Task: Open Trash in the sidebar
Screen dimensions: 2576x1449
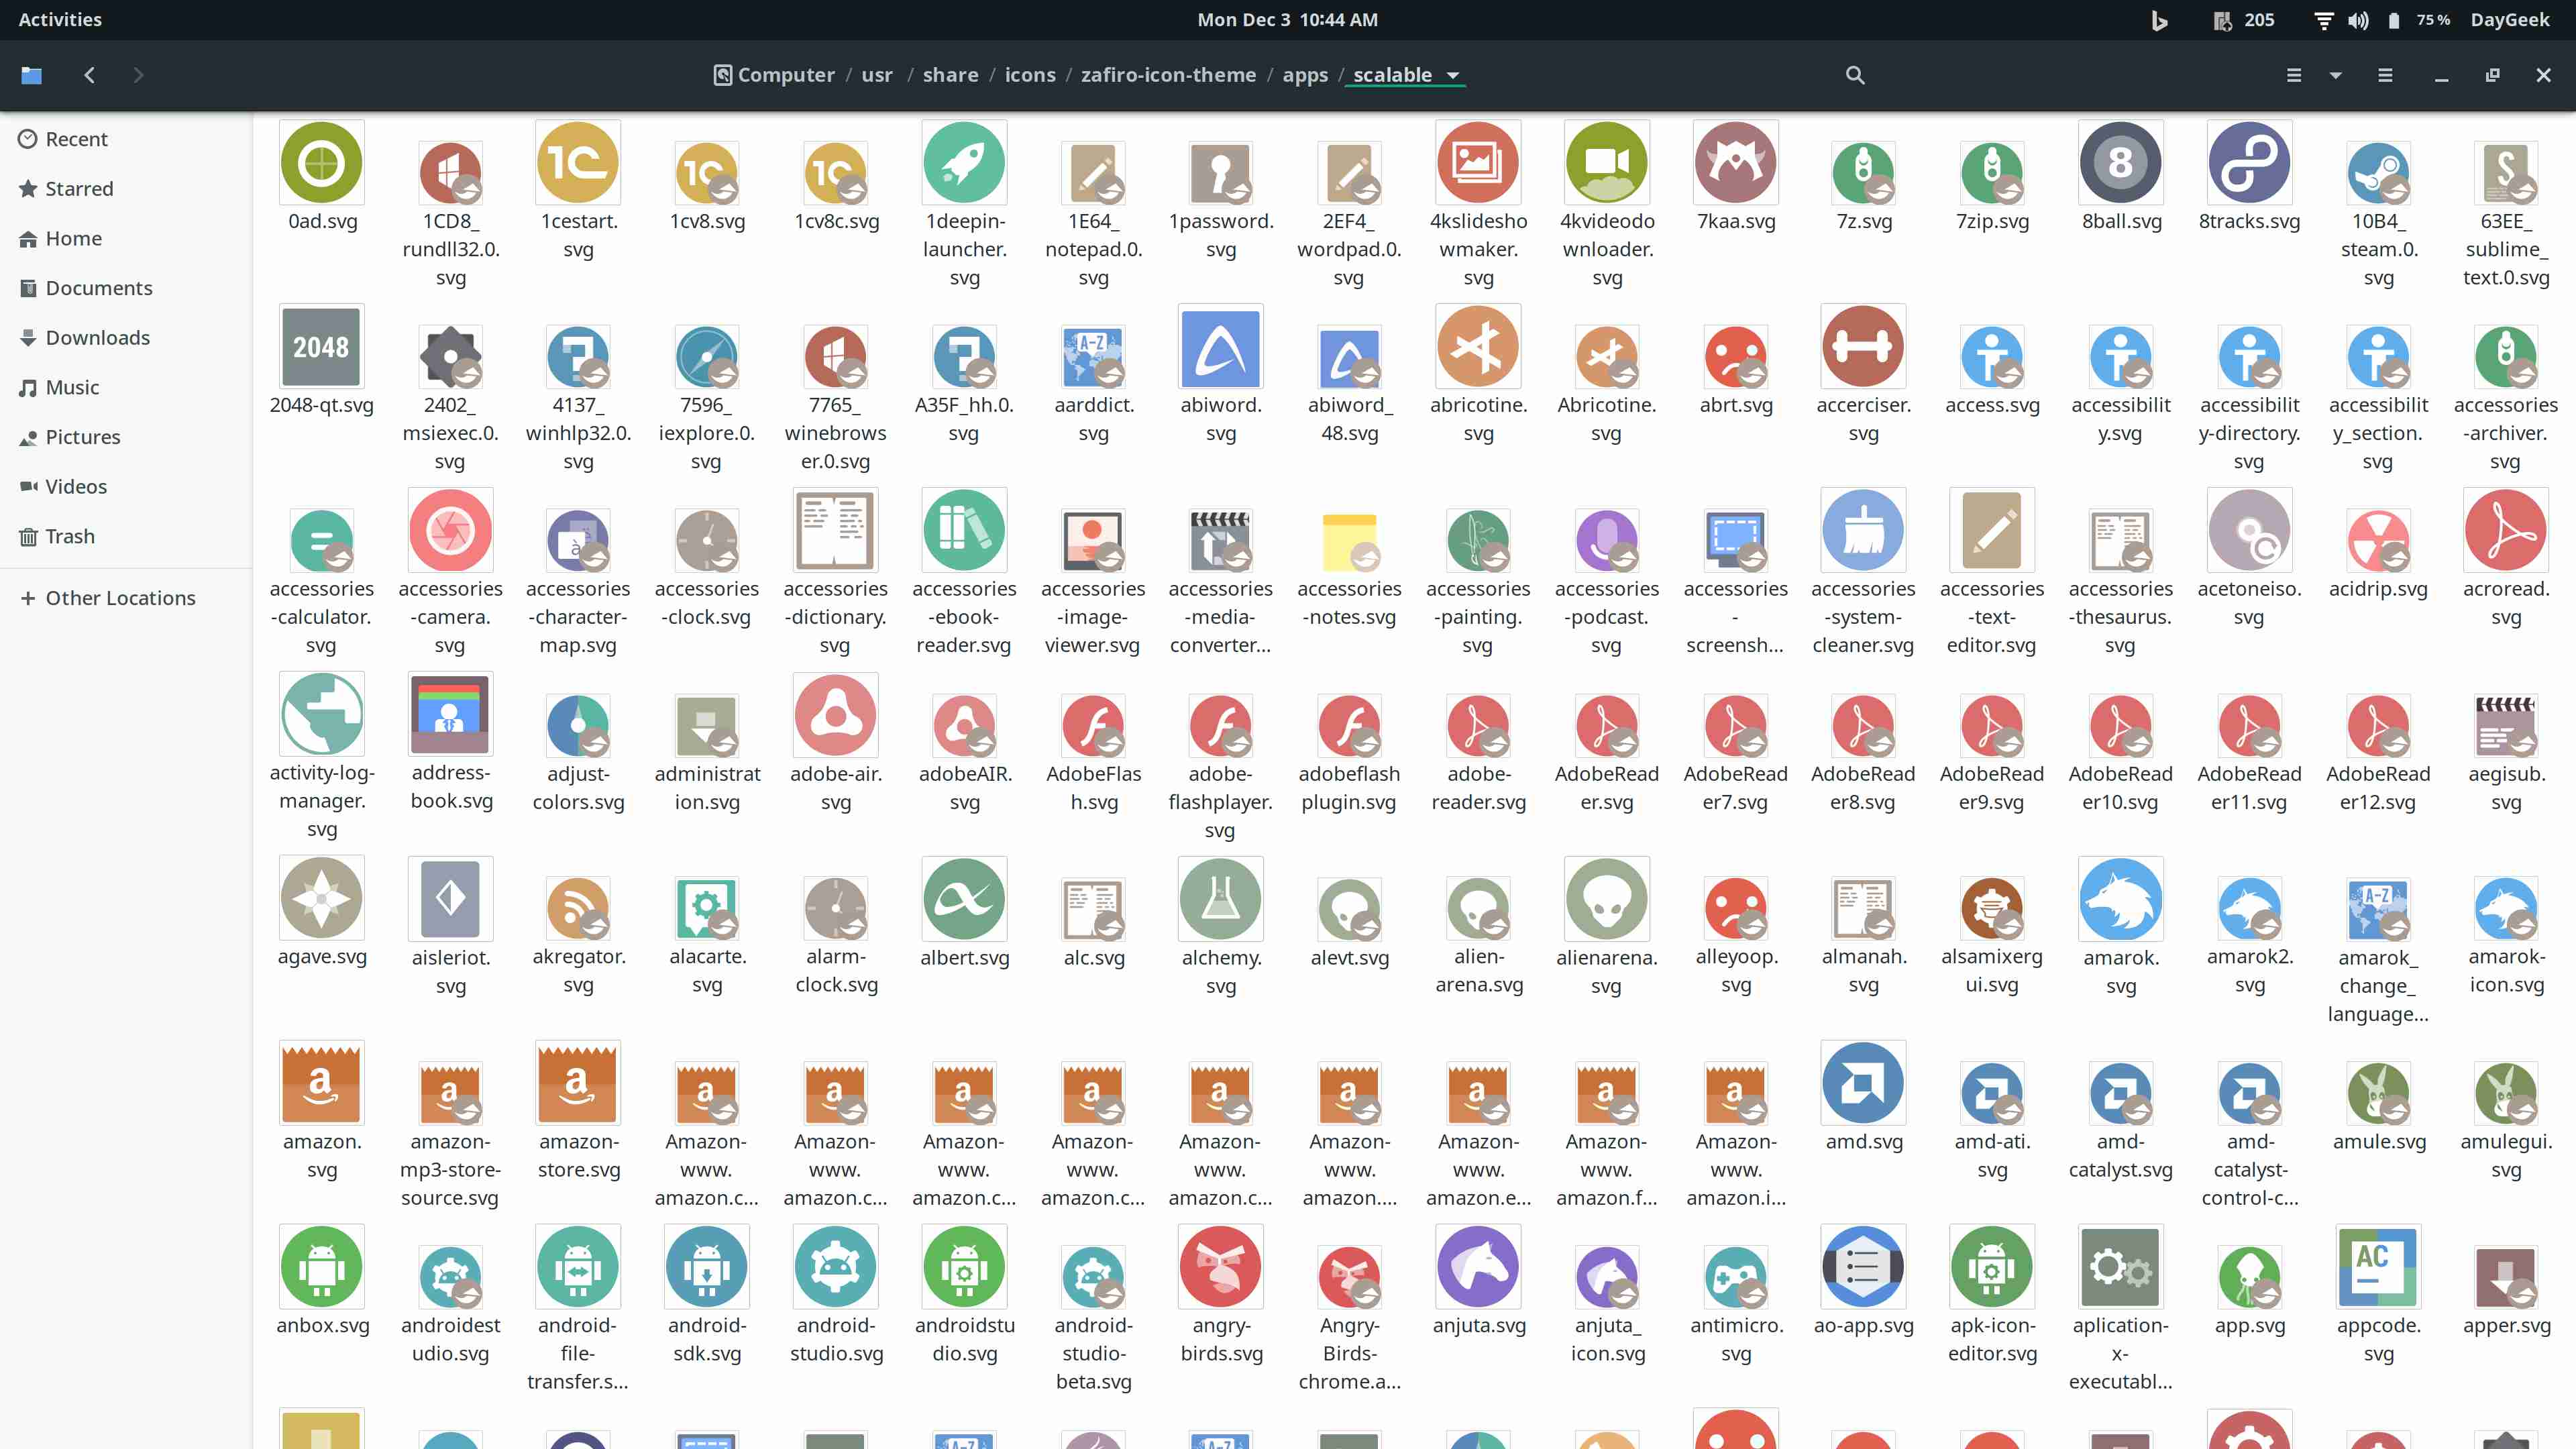Action: (126, 536)
